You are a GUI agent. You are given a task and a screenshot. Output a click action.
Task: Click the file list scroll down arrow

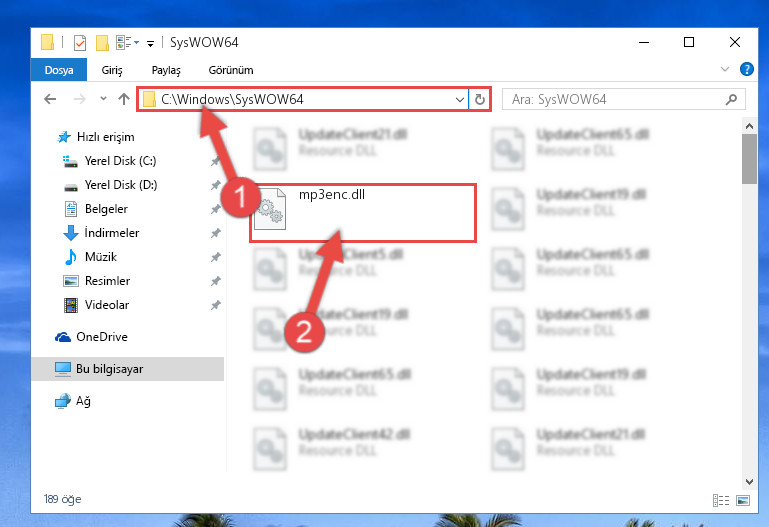click(749, 481)
